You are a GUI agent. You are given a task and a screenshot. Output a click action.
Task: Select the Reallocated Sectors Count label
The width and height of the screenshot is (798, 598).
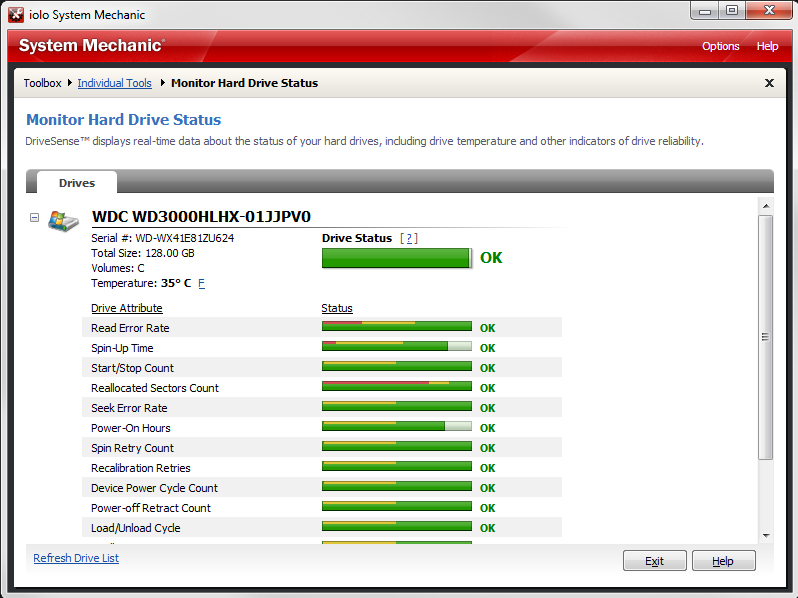pyautogui.click(x=155, y=388)
